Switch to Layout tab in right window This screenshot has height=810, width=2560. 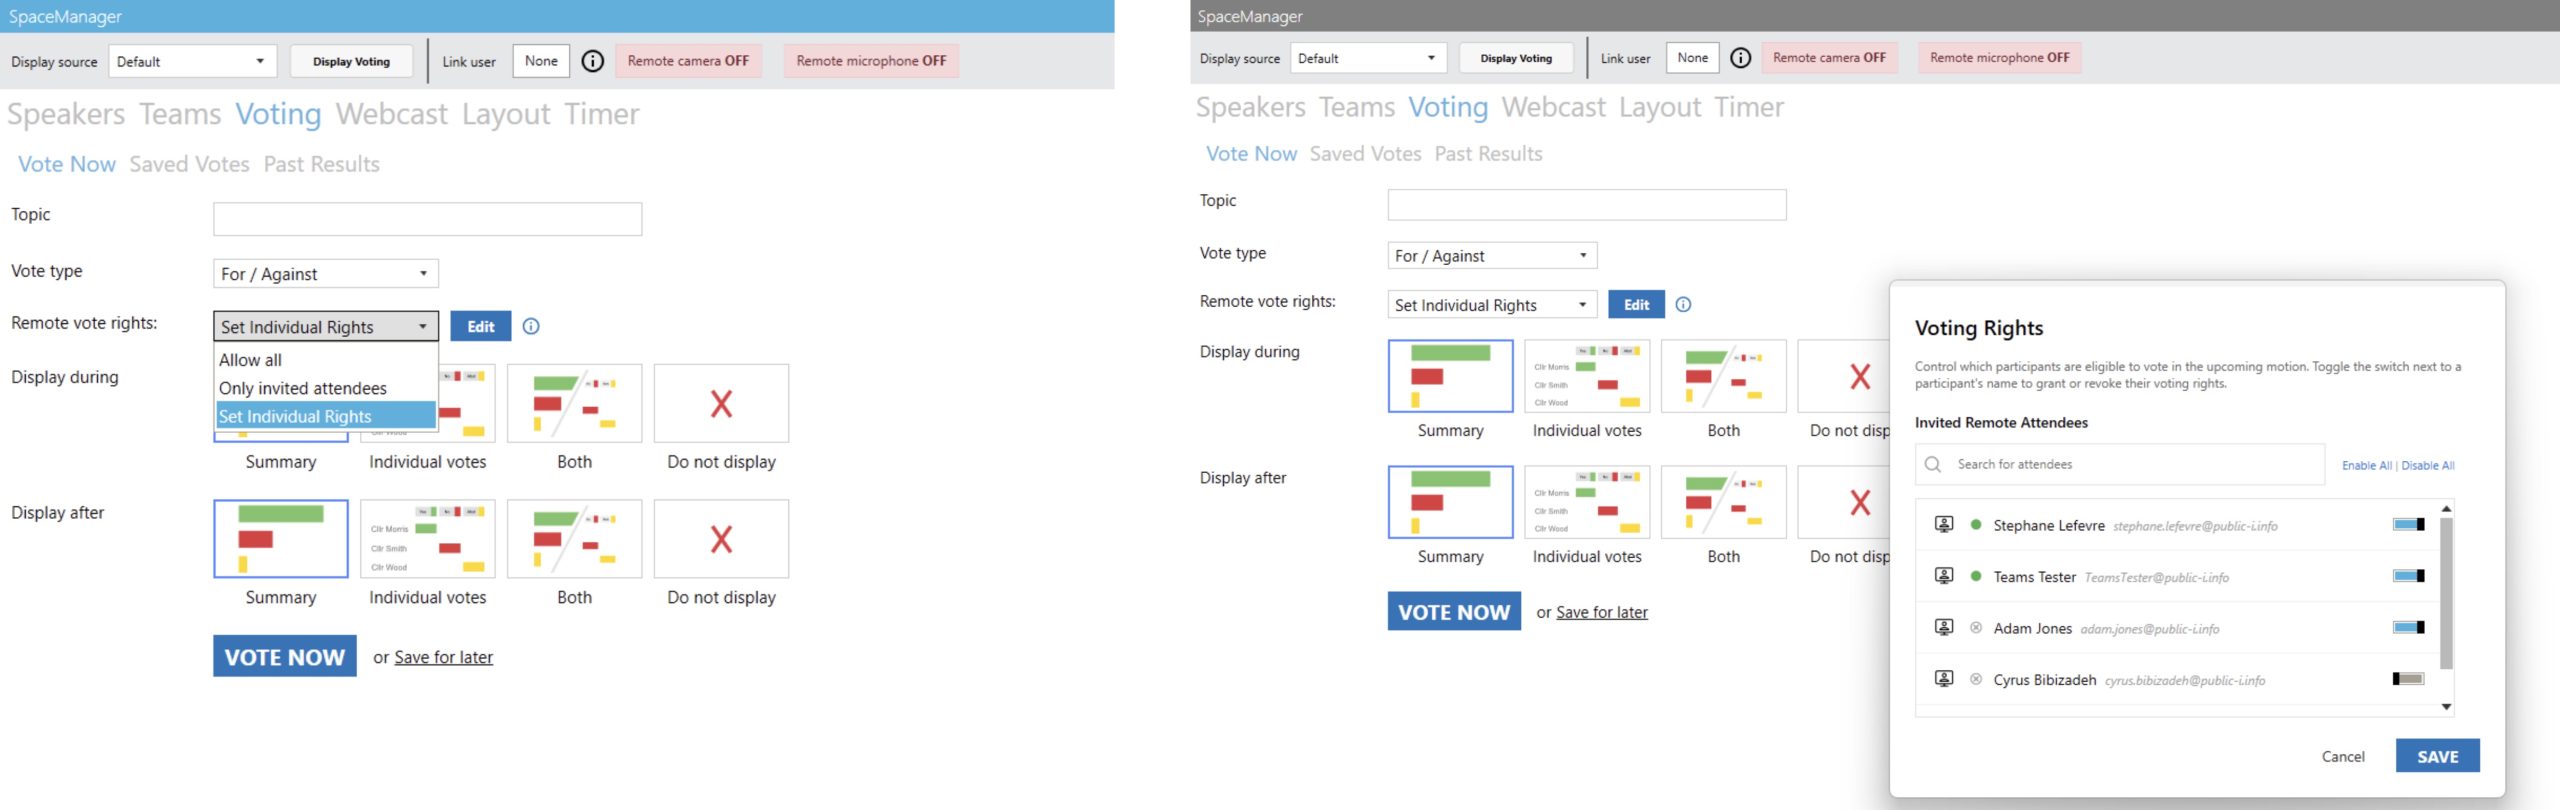1660,107
